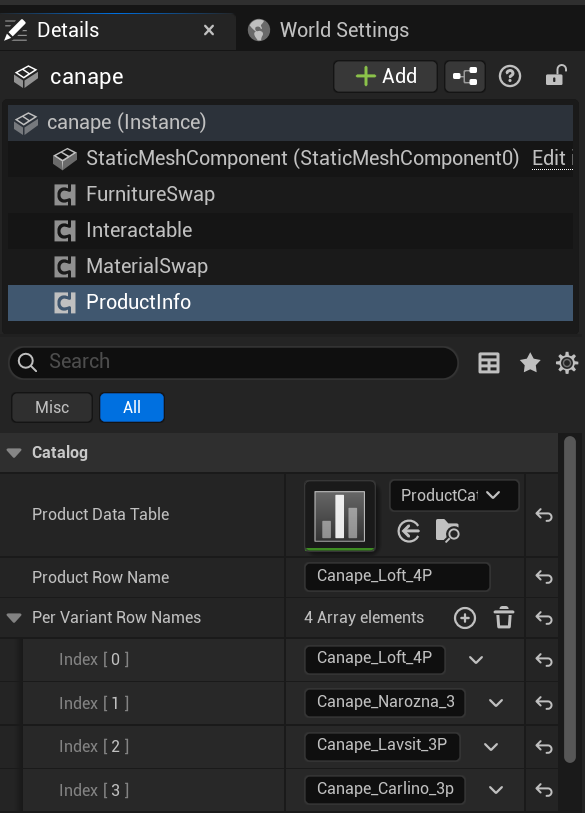Browse to asset in Content Browser icon
The height and width of the screenshot is (813, 585).
pyautogui.click(x=447, y=531)
